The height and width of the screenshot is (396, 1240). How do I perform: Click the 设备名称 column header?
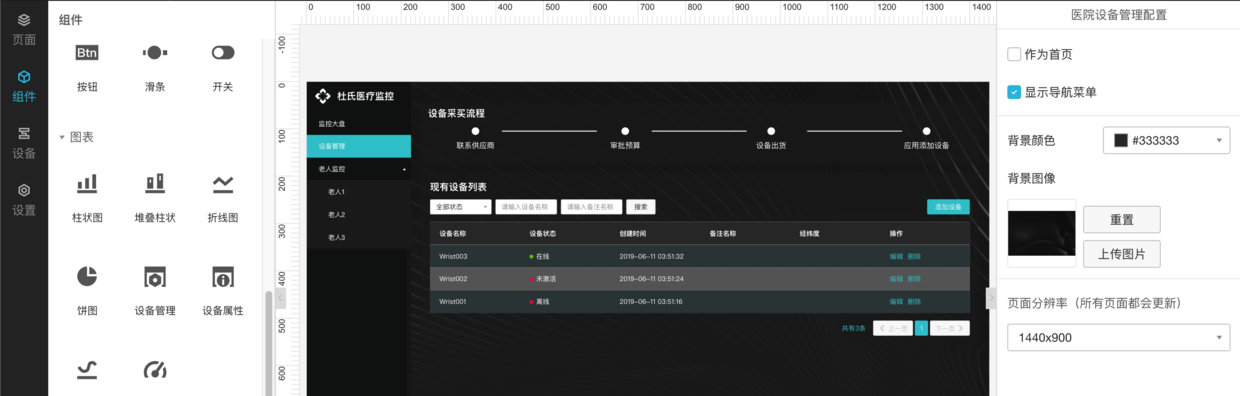[452, 233]
